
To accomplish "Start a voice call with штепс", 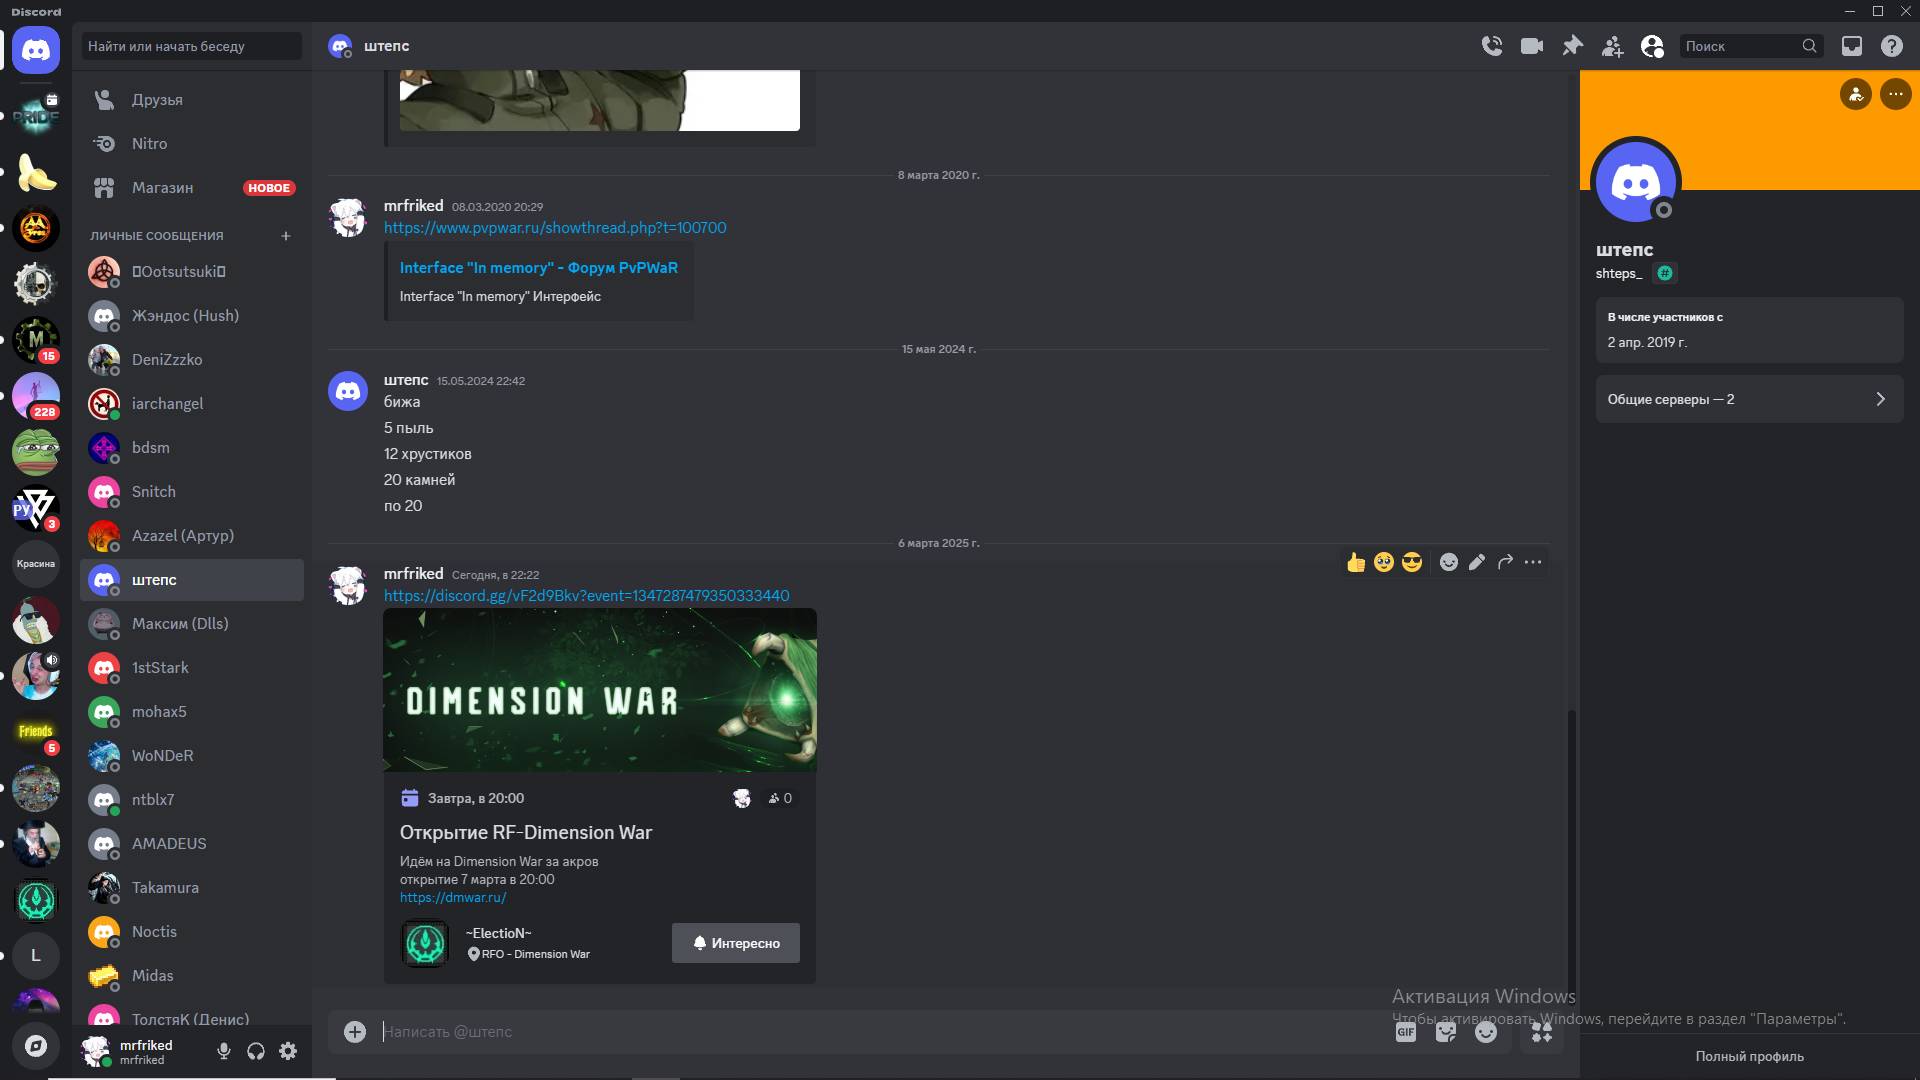I will coord(1491,46).
